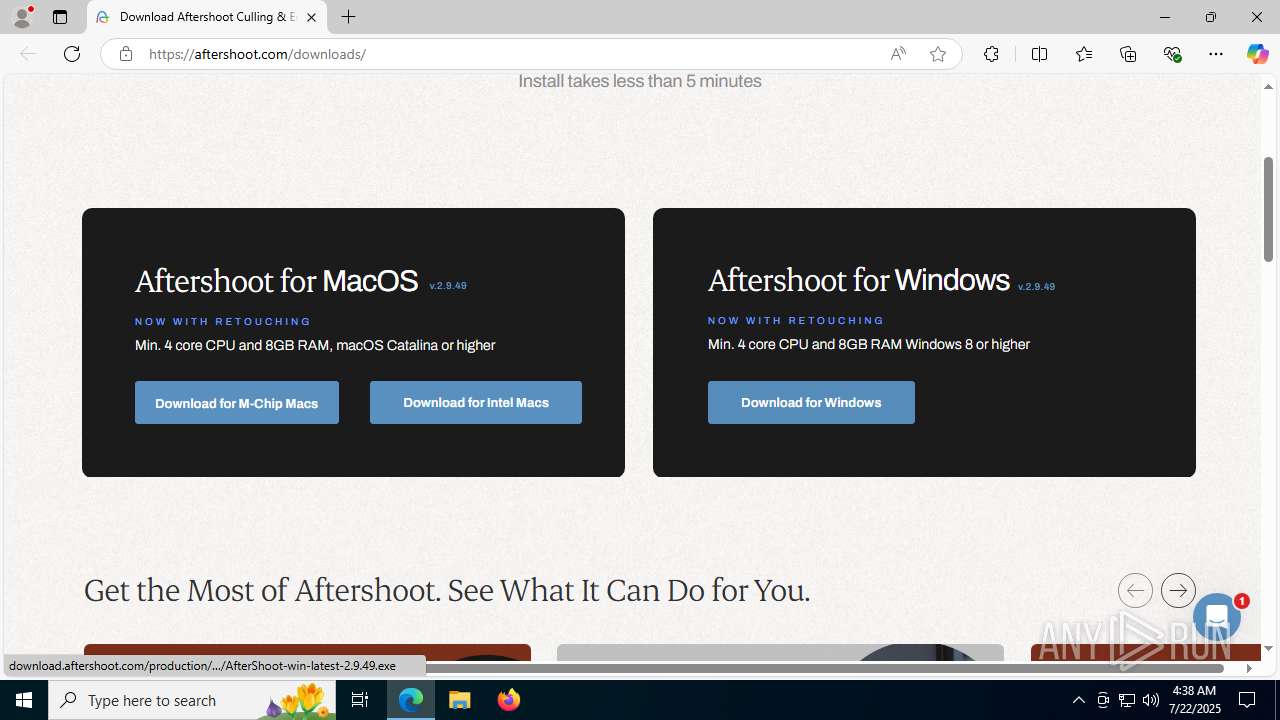The image size is (1280, 720).
Task: Open Extensions puzzle icon
Action: click(991, 54)
